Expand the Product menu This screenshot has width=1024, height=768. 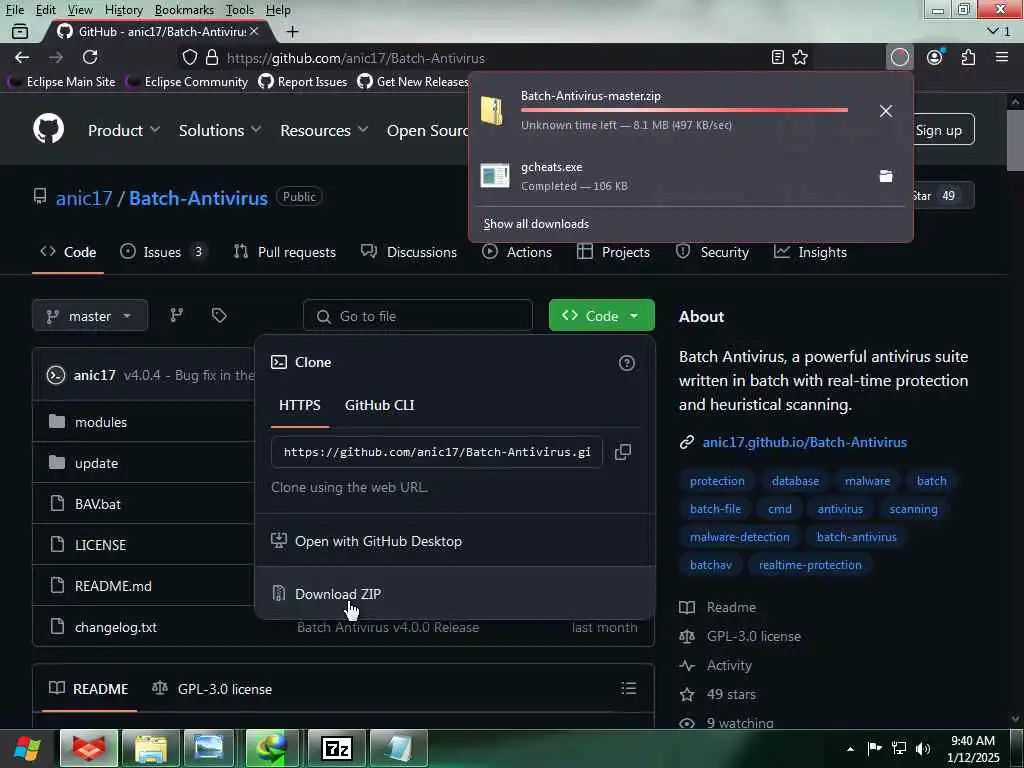coord(123,130)
